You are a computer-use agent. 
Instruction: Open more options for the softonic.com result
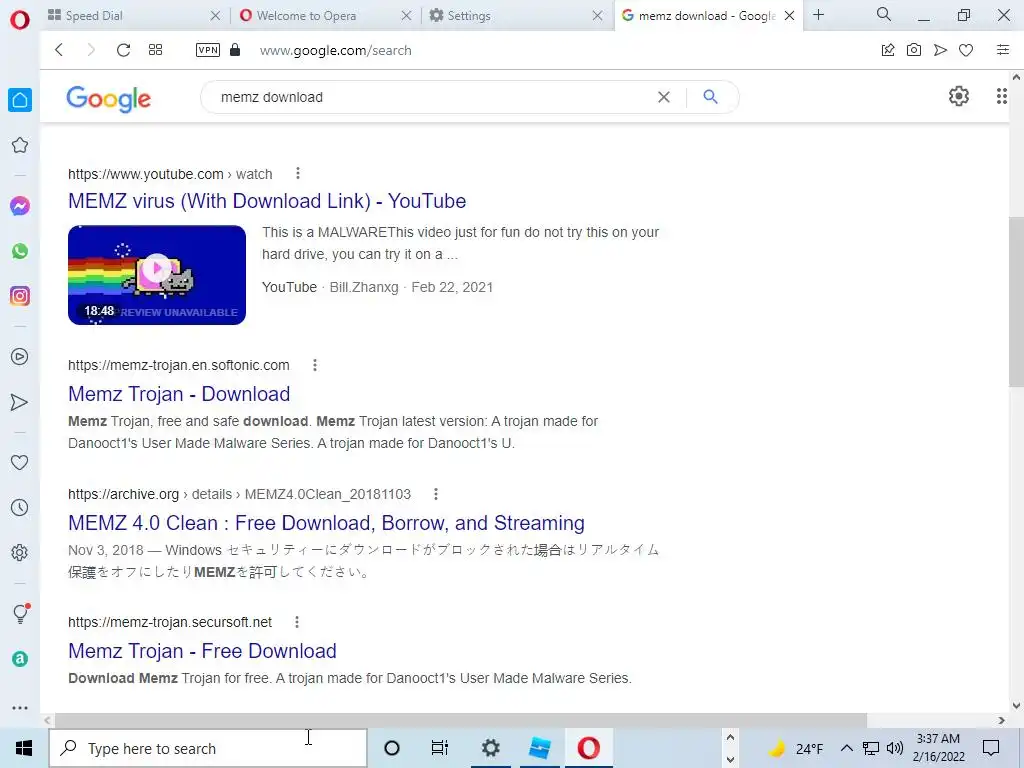pos(315,365)
